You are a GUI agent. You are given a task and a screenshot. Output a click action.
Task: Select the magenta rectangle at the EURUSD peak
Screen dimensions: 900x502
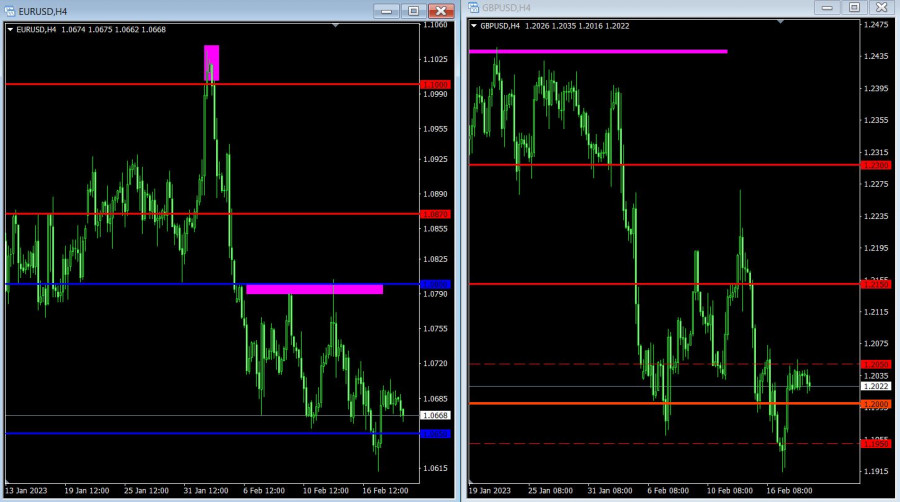pos(211,62)
